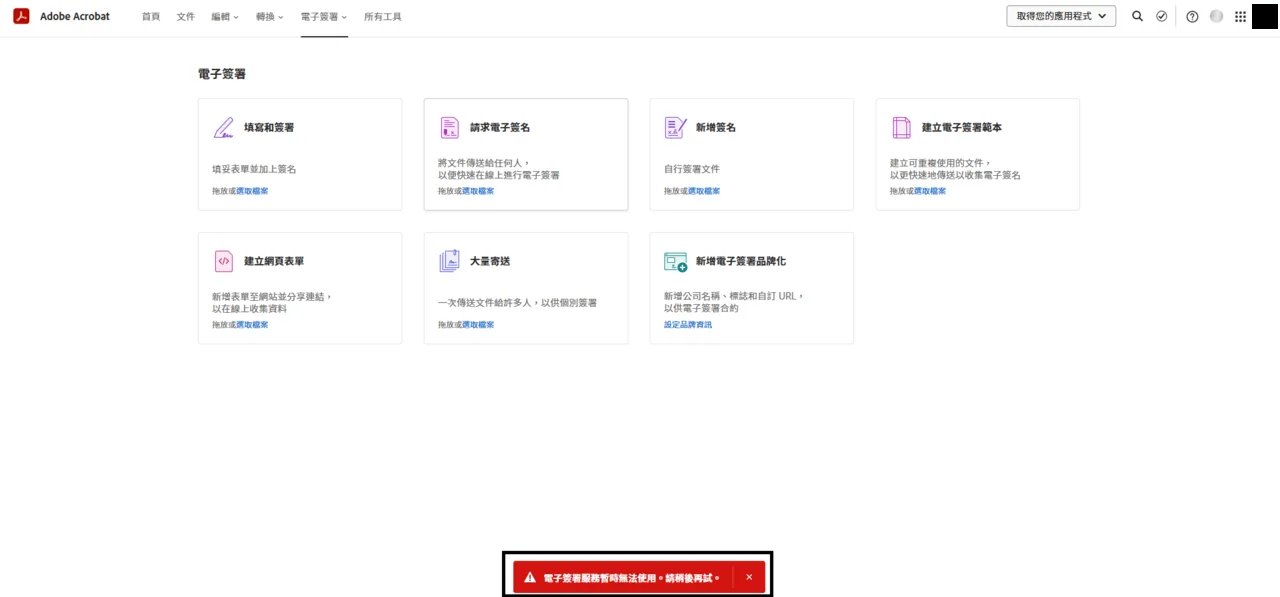Click the 建立網頁表單 code icon
The image size is (1280, 597).
[224, 261]
